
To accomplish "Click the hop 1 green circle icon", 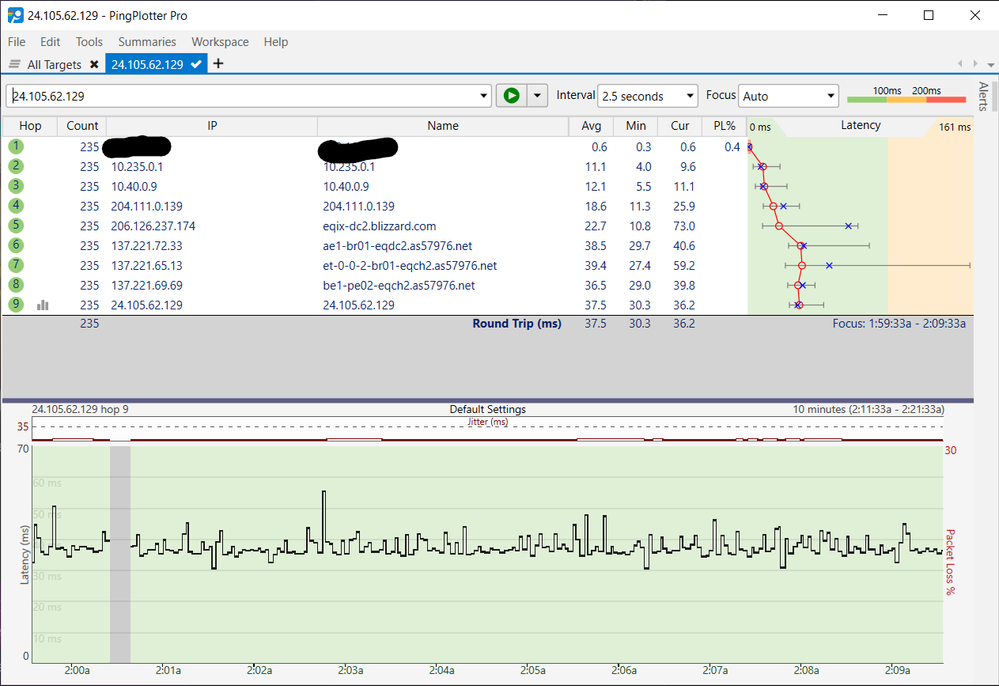I will click(16, 146).
